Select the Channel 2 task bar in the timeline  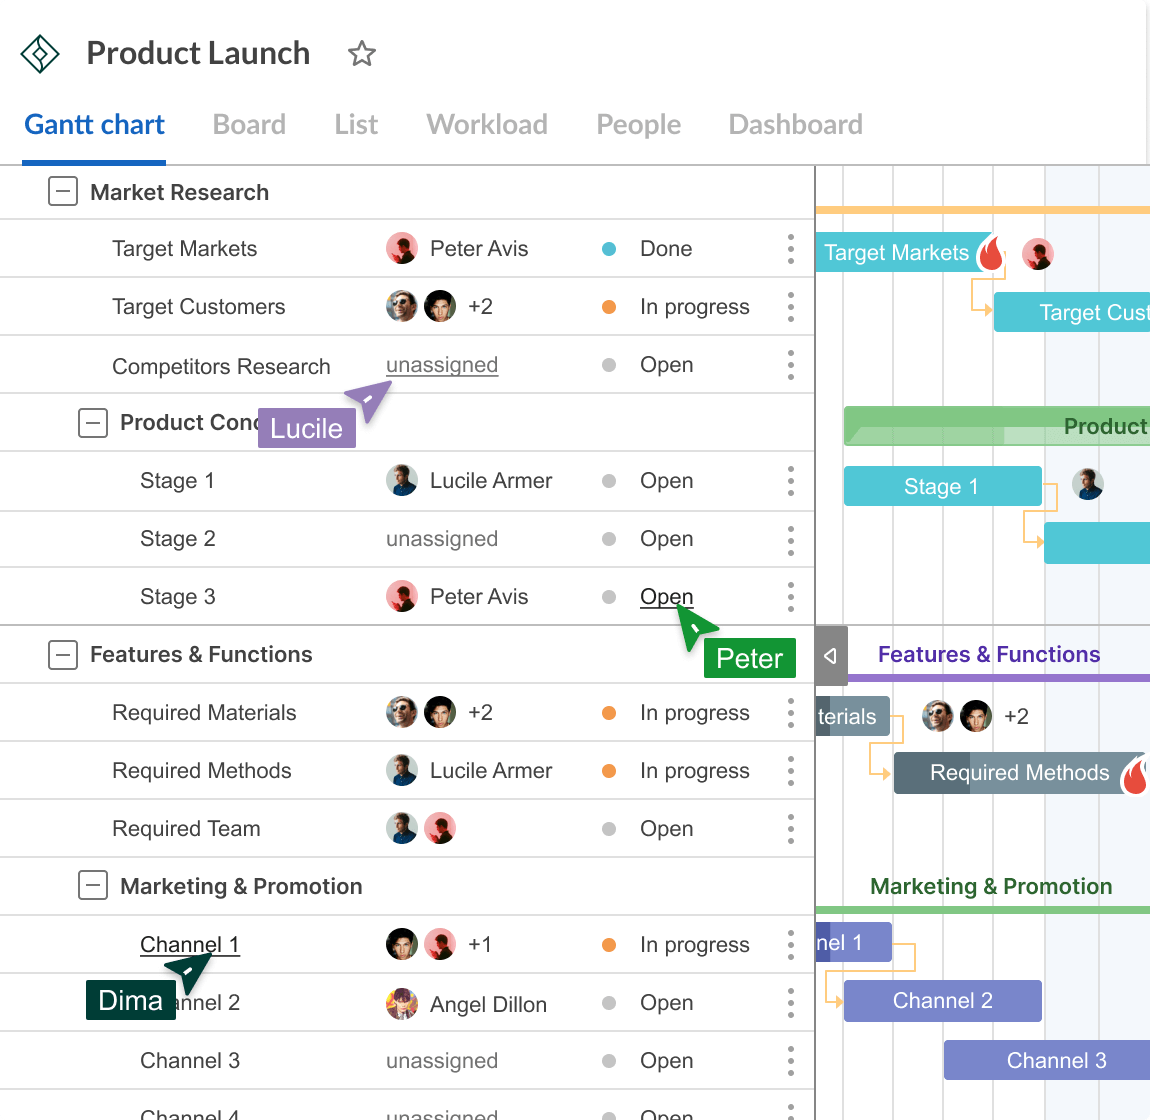(x=941, y=1001)
